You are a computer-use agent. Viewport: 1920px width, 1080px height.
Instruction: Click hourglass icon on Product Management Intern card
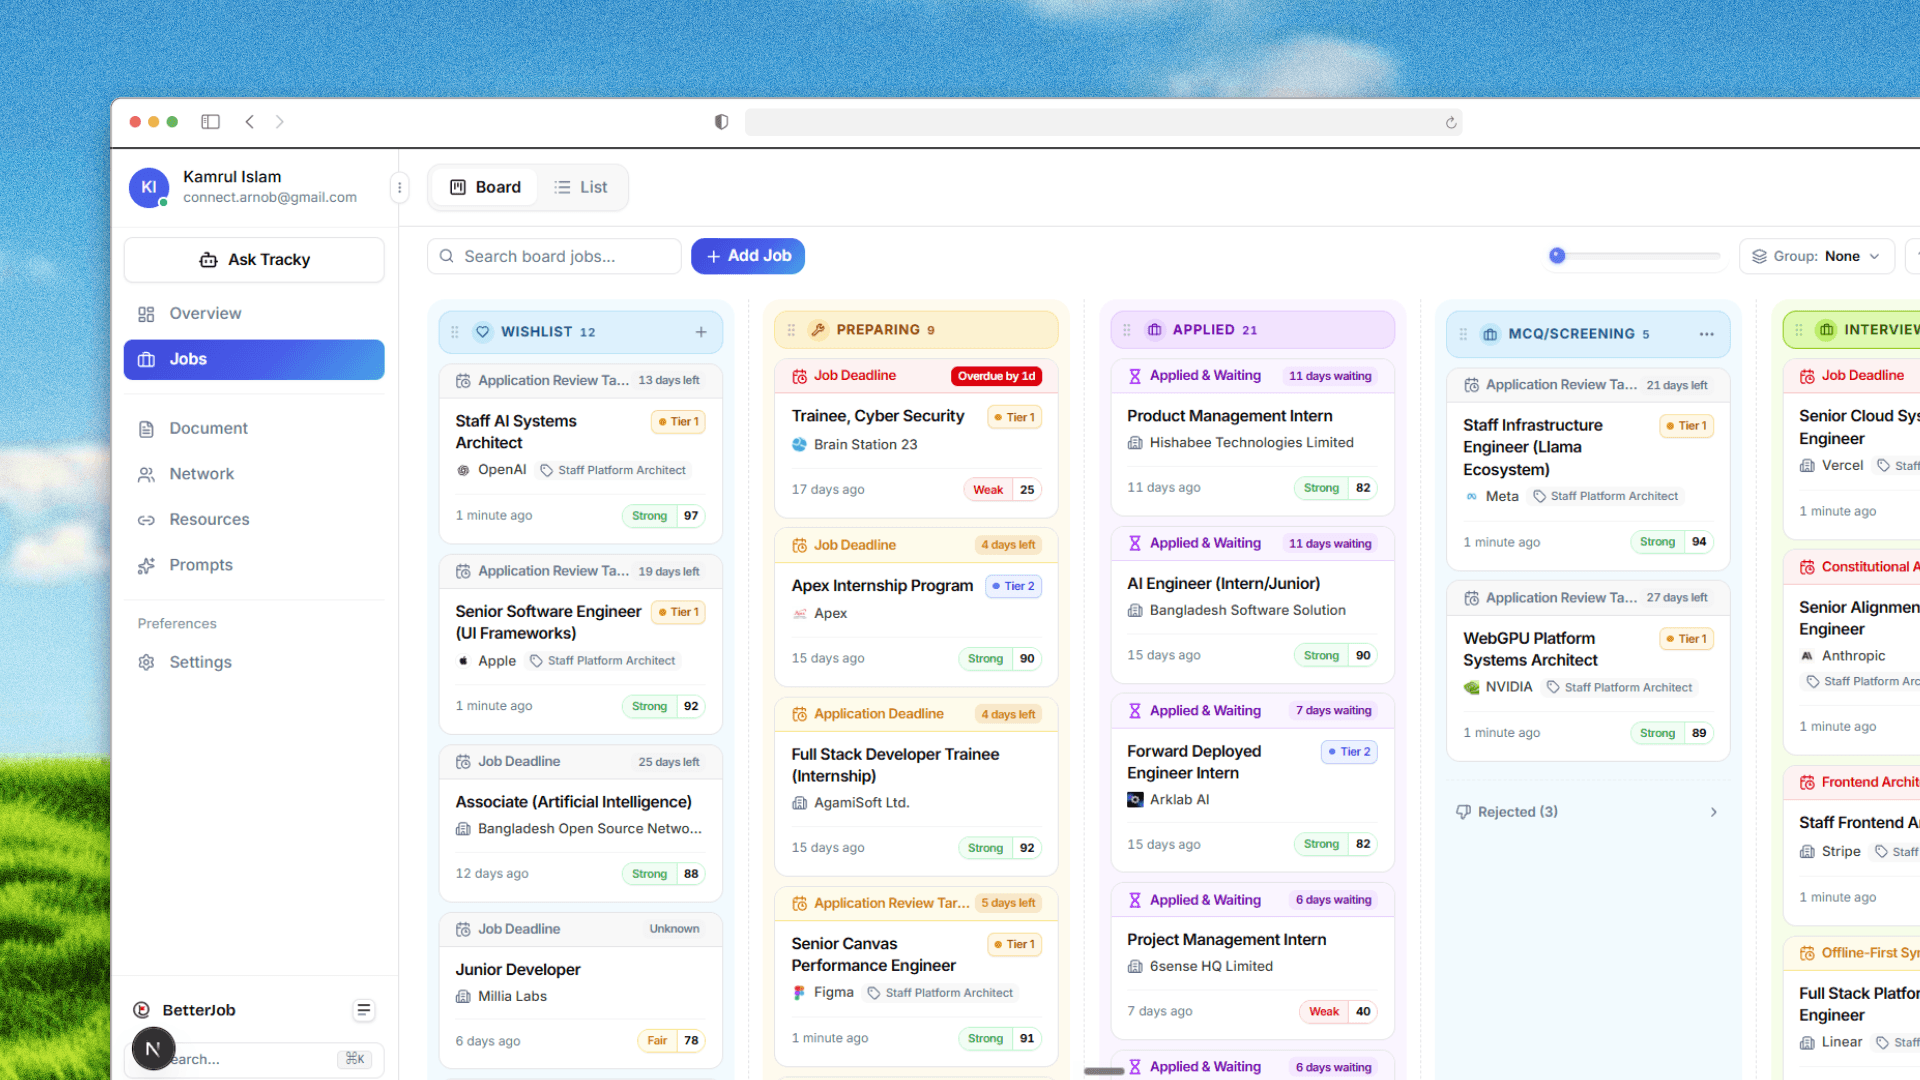point(1135,376)
